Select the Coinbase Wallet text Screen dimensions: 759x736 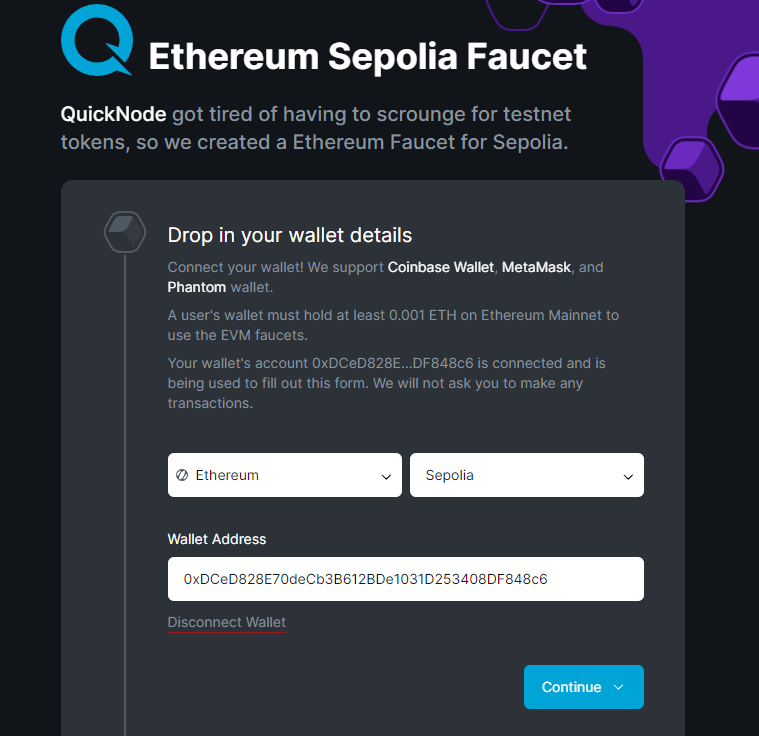(441, 267)
